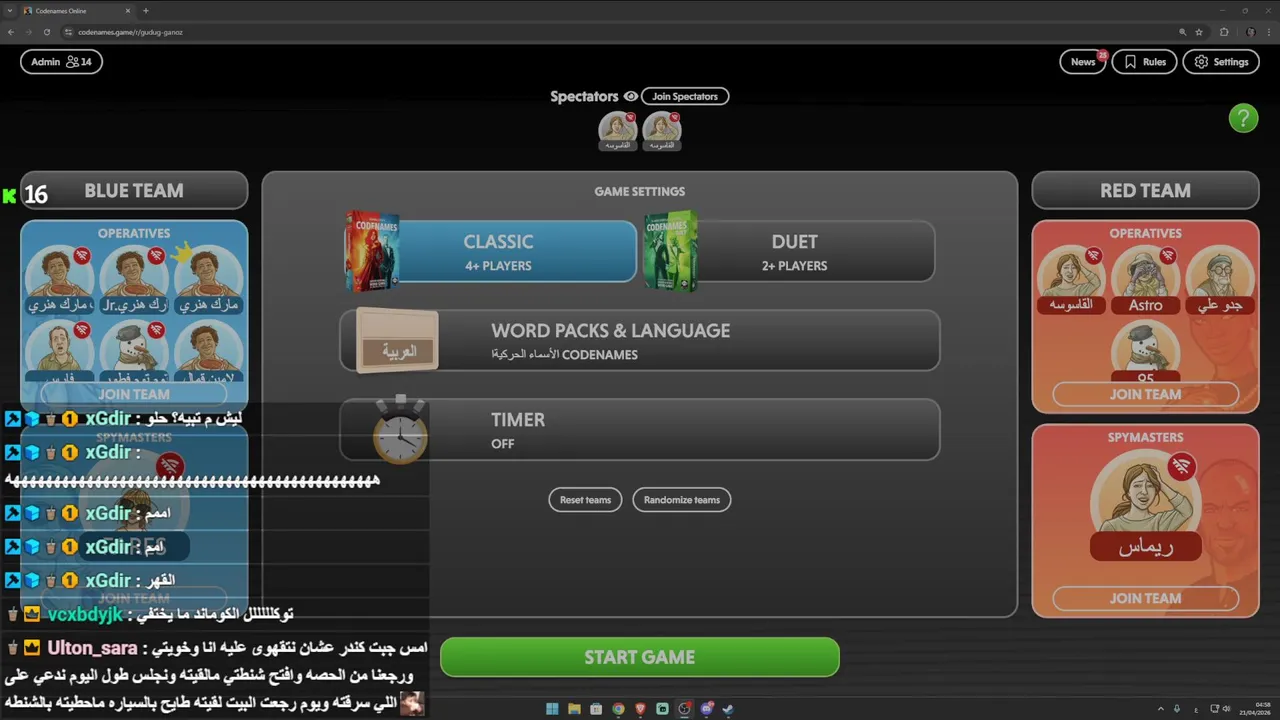Open Chrome from the taskbar
Screen dimensions: 1280x720
coord(618,709)
